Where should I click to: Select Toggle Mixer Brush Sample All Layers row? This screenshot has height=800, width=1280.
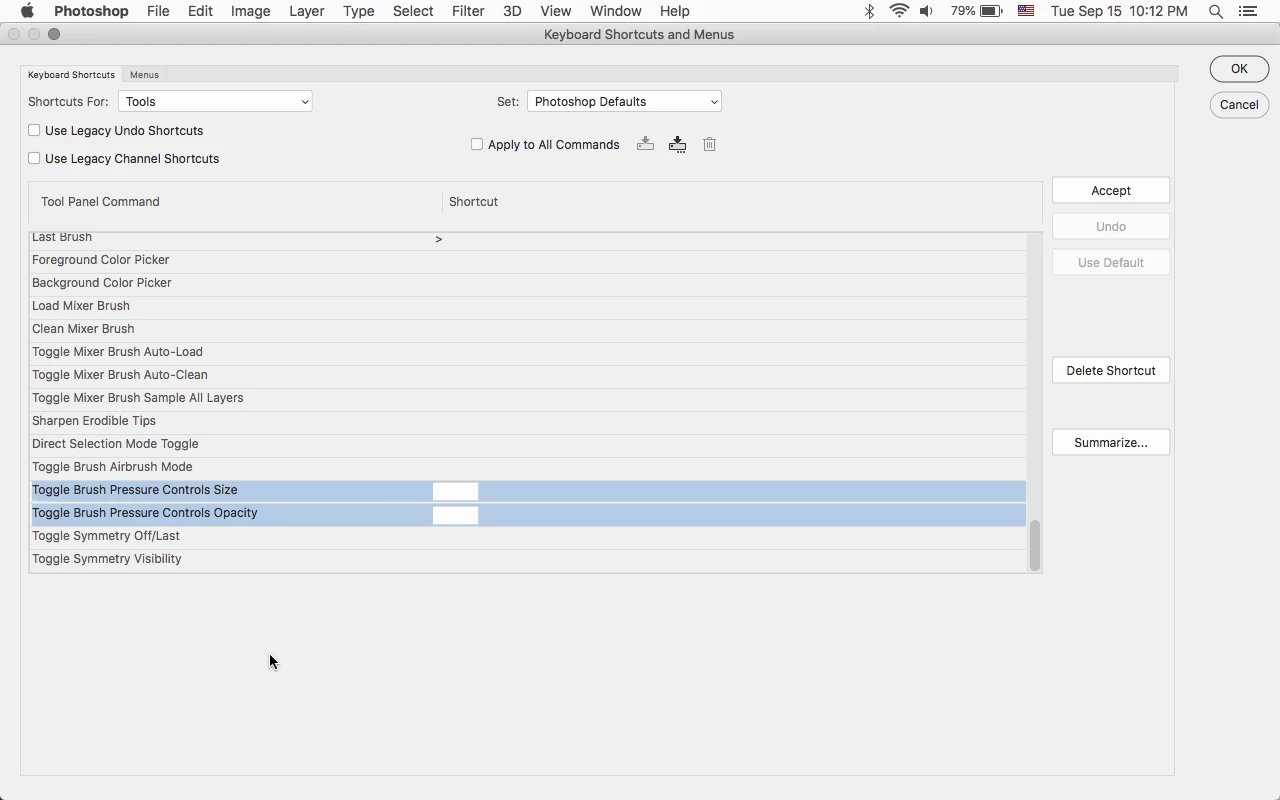(x=529, y=398)
